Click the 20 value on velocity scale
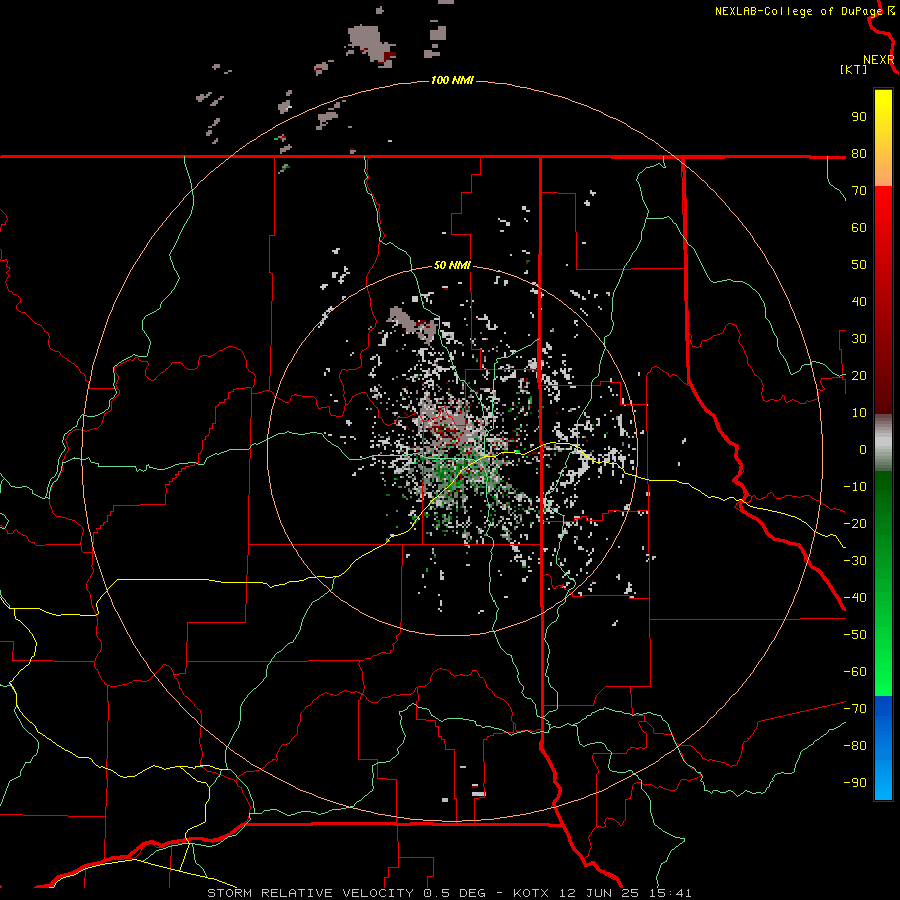 click(x=859, y=375)
